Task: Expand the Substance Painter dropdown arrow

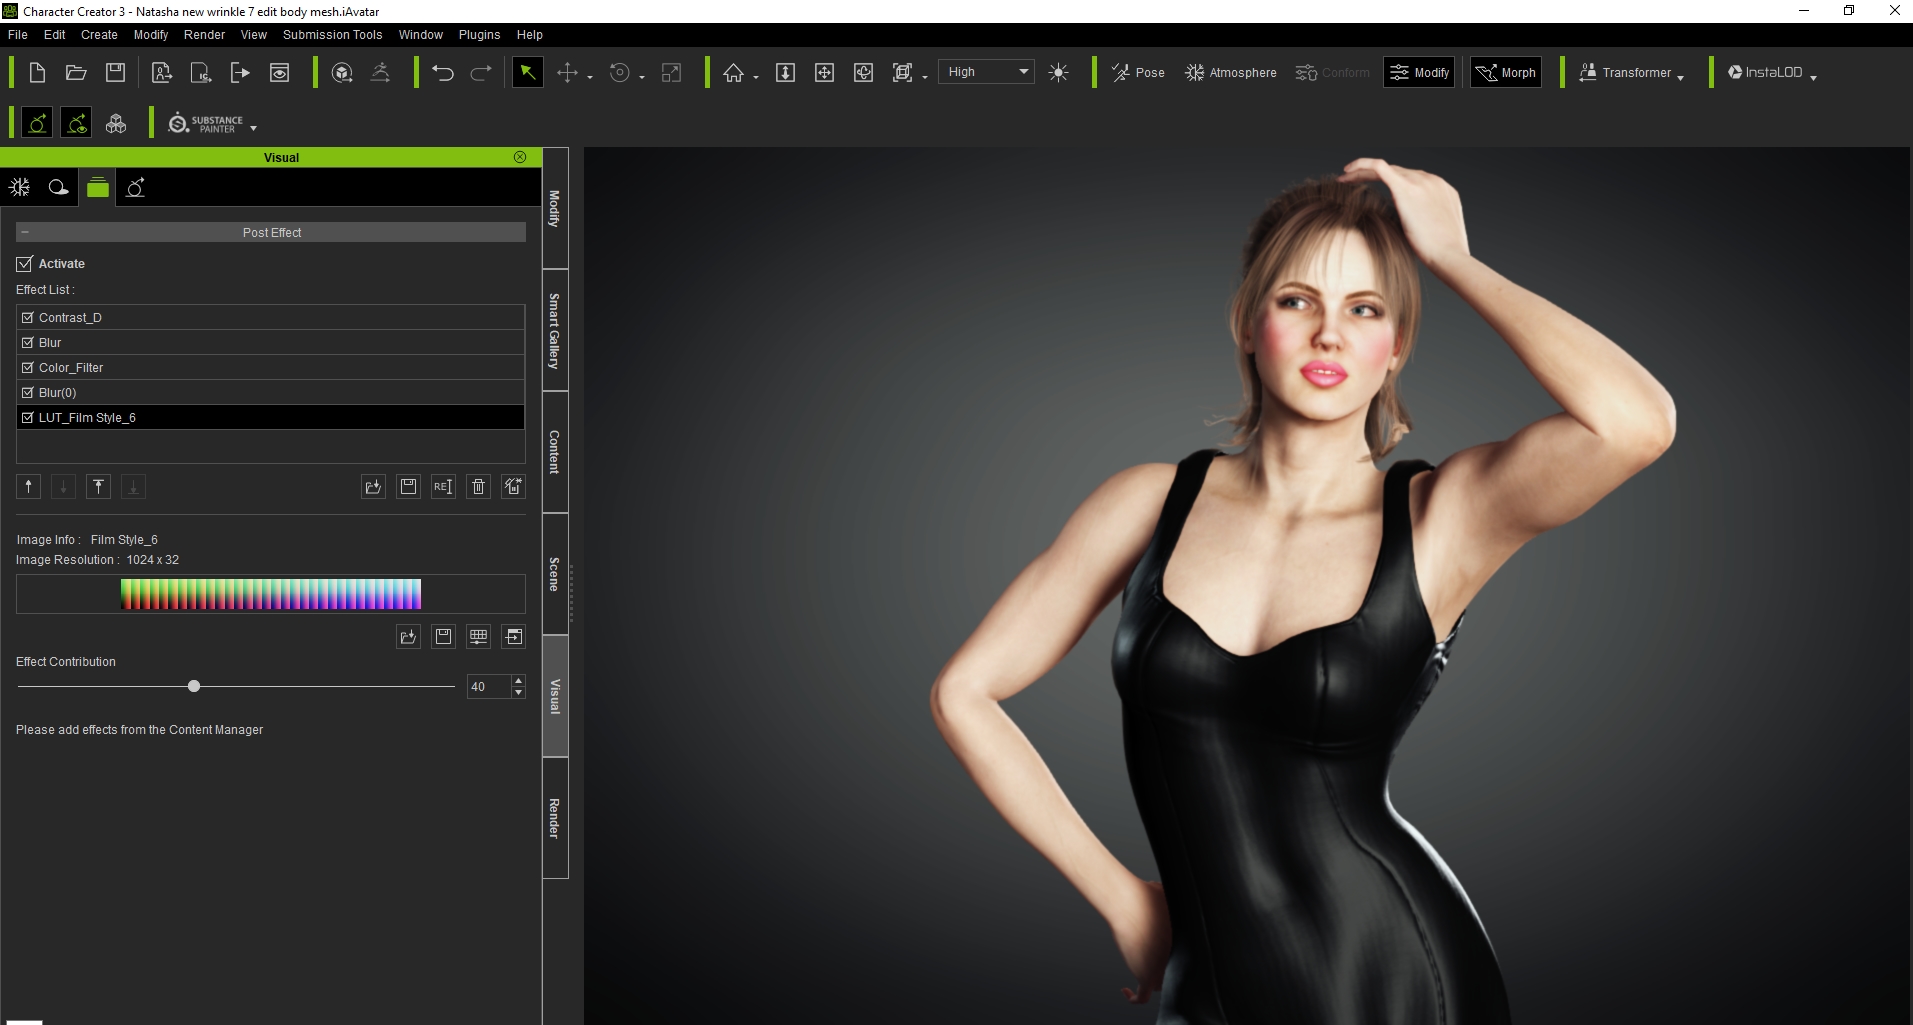Action: tap(253, 127)
